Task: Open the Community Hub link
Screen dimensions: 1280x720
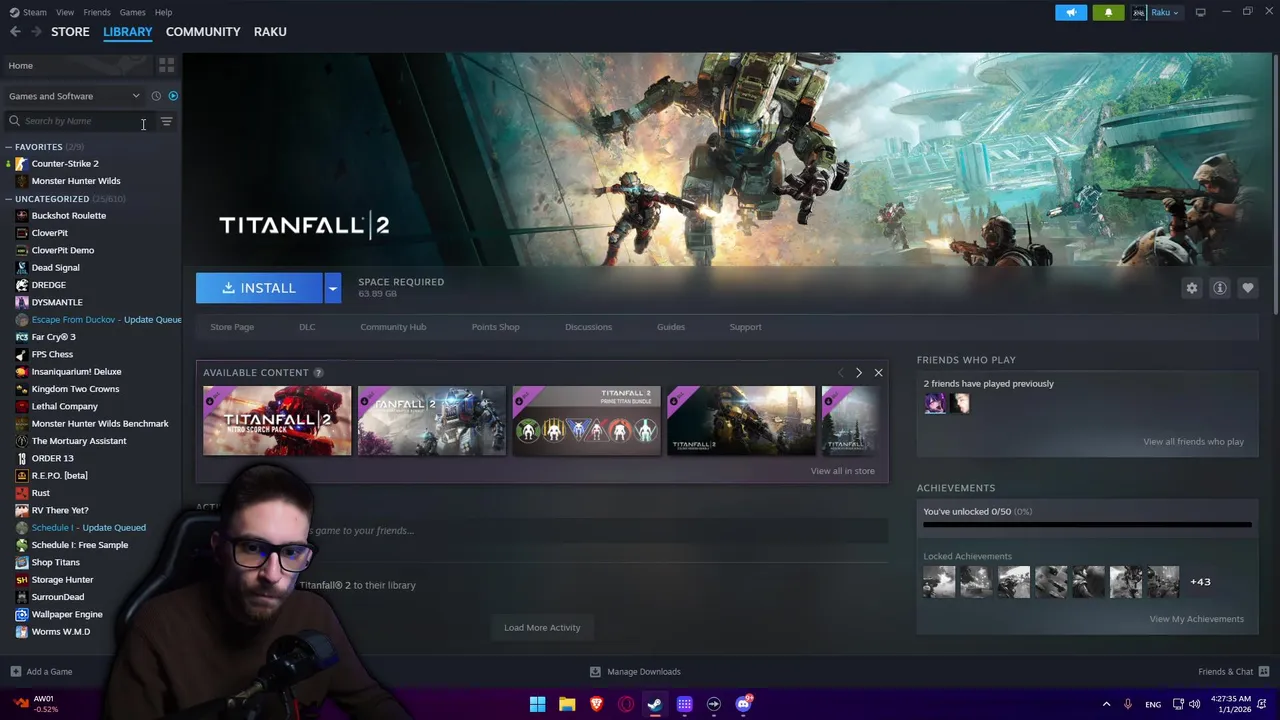Action: click(393, 327)
